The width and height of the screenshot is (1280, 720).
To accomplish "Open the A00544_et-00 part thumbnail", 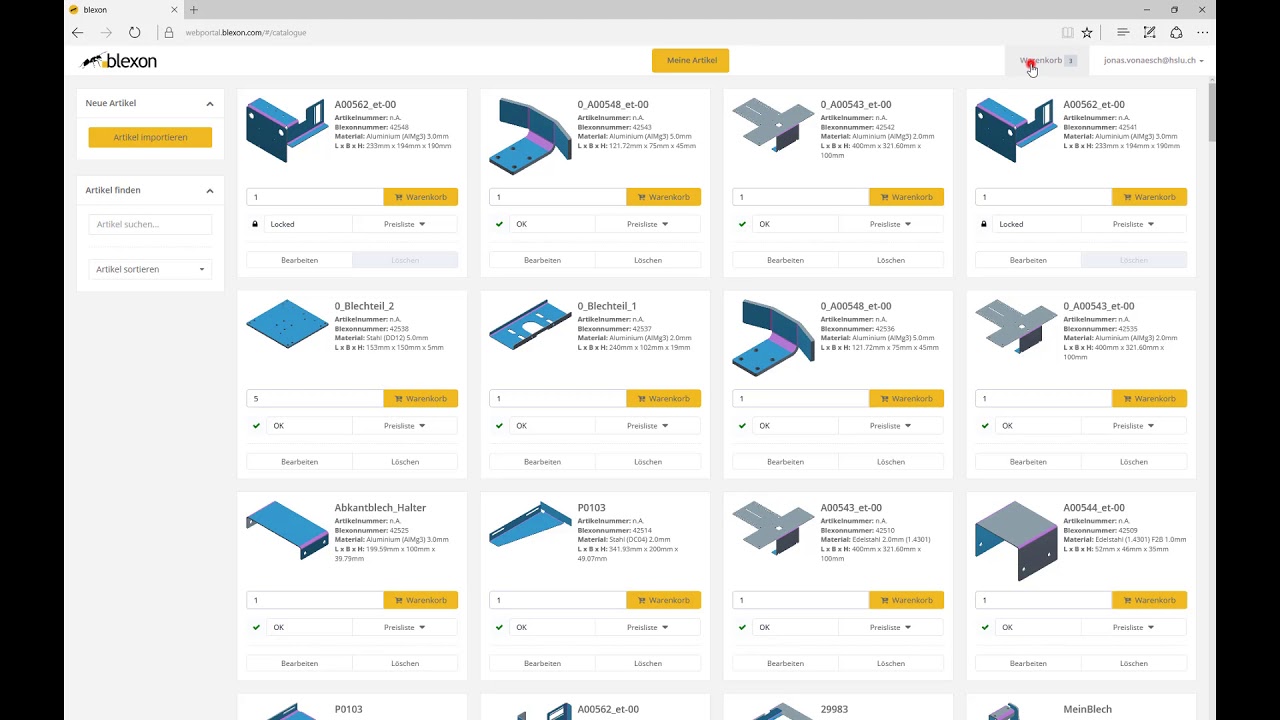I will coord(1016,541).
